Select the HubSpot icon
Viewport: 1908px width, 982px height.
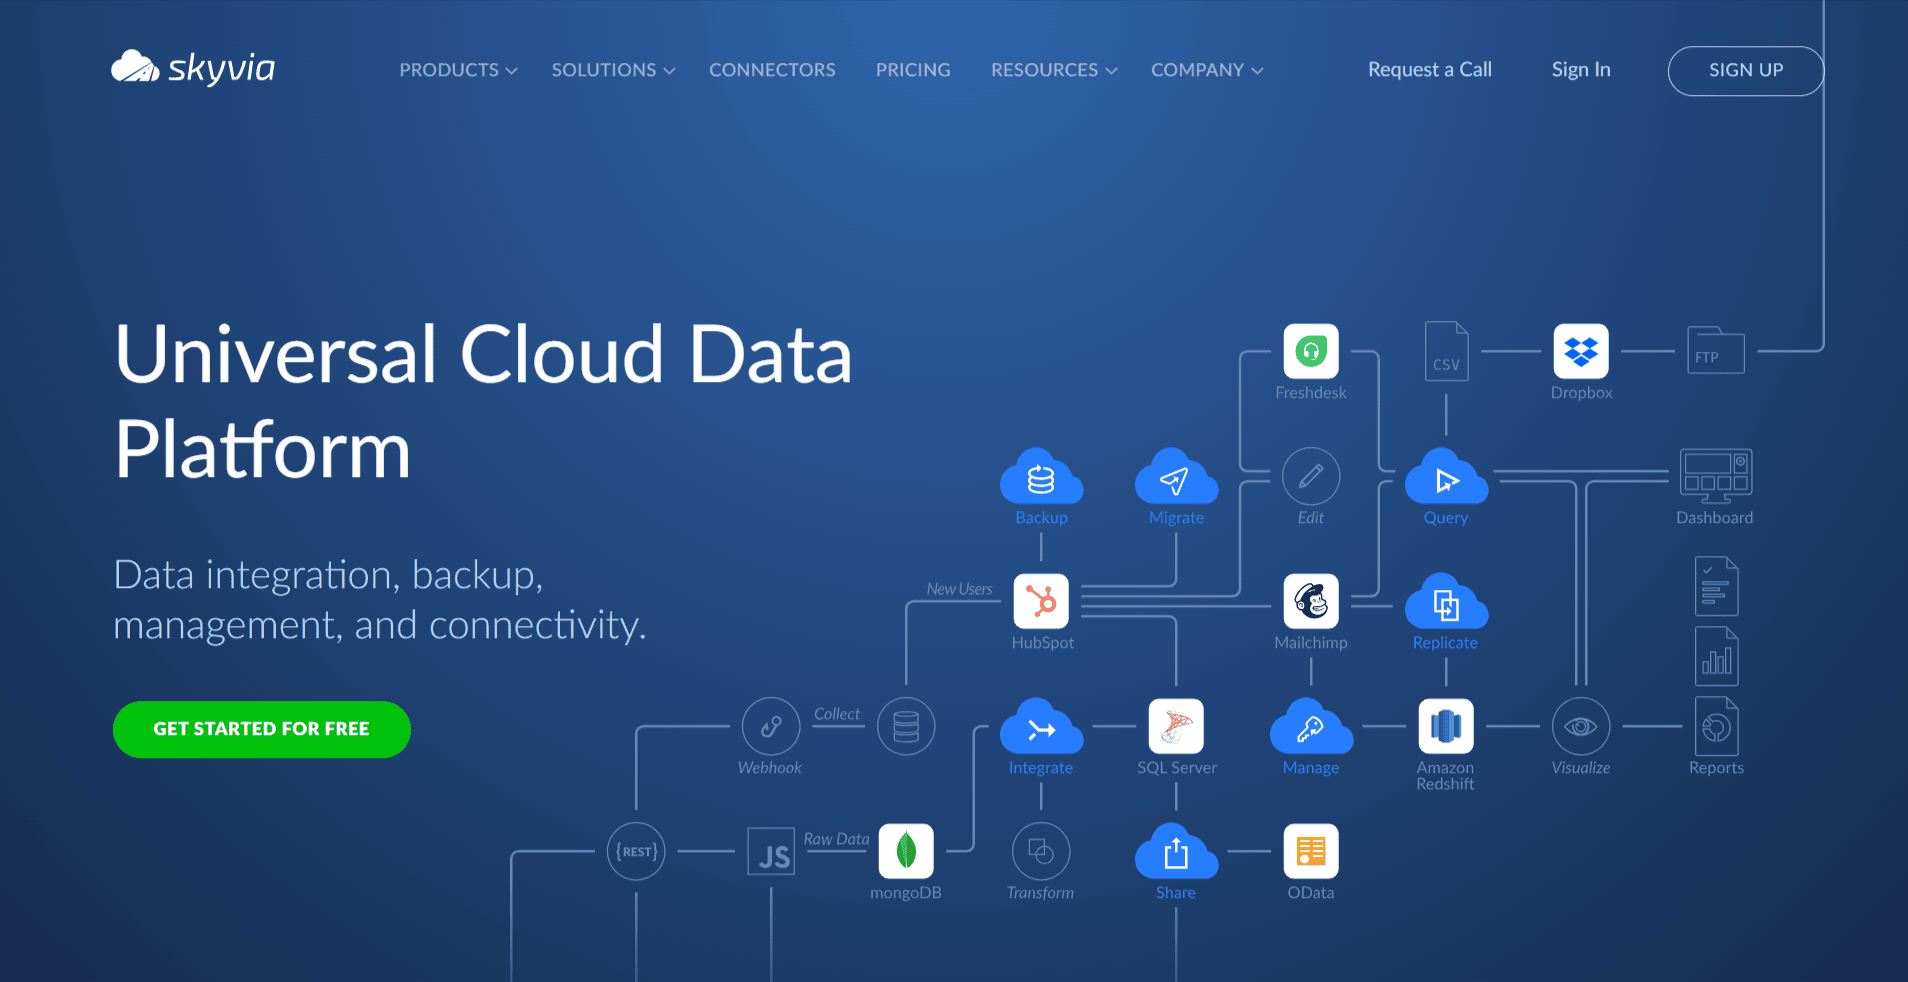(1041, 601)
